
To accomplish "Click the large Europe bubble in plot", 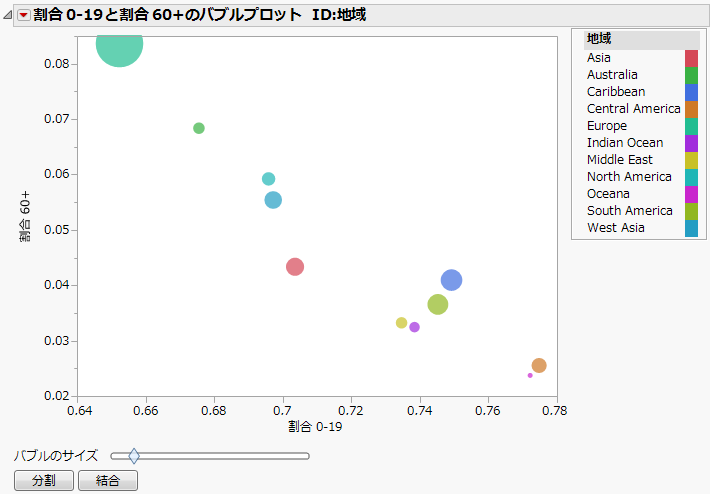I will point(120,46).
